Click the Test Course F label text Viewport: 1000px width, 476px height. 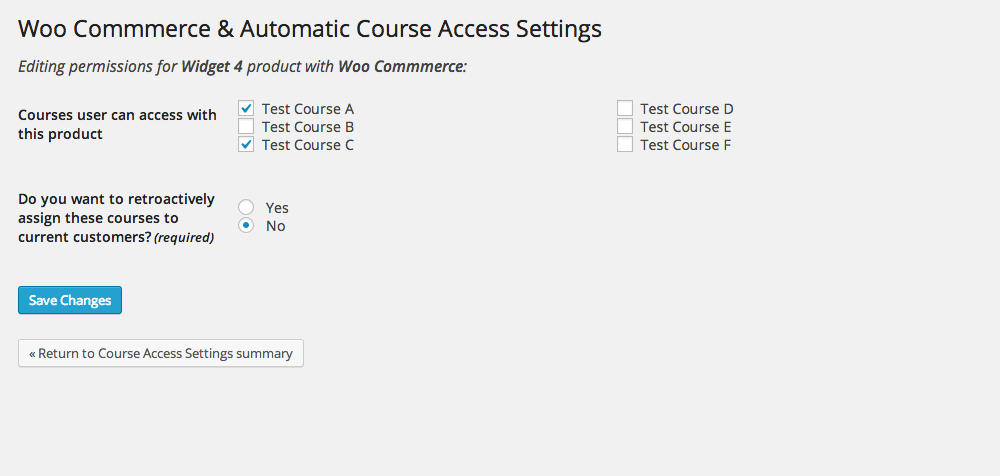click(x=686, y=145)
